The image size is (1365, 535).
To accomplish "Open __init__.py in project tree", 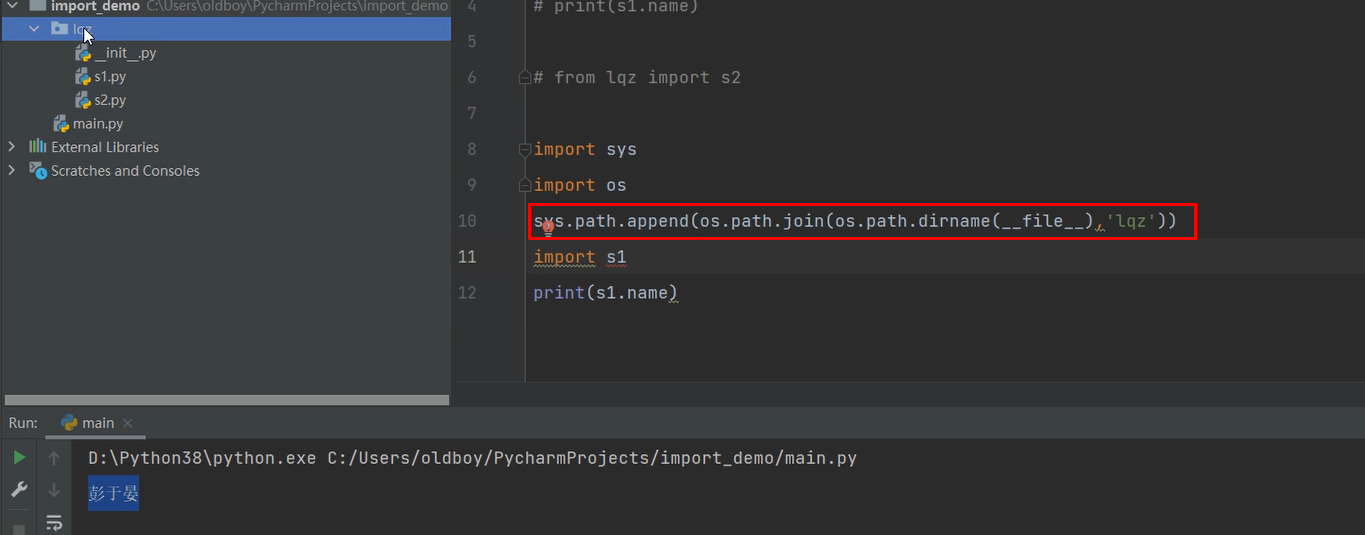I will (125, 53).
